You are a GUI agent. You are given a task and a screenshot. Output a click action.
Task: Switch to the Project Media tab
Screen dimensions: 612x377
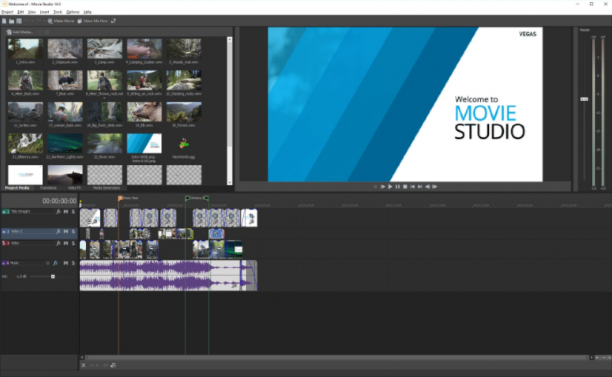click(x=17, y=188)
